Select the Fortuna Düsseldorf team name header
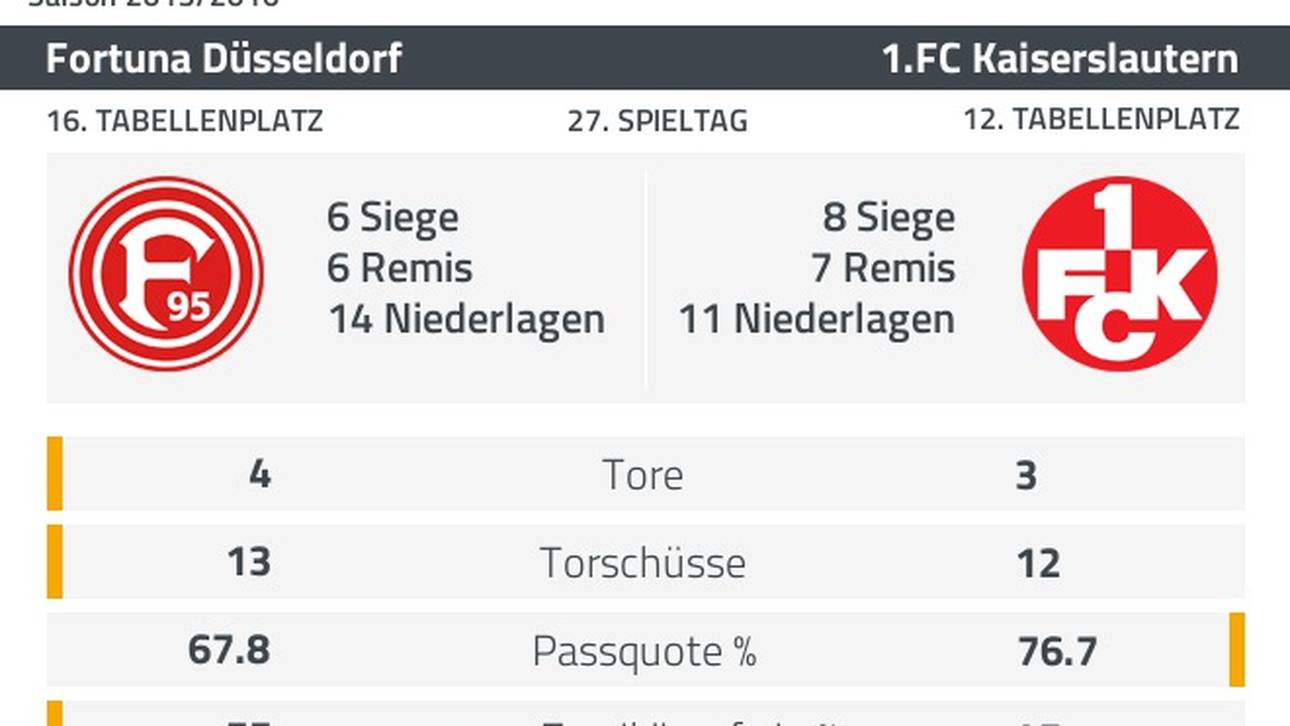This screenshot has width=1290, height=726. (224, 59)
